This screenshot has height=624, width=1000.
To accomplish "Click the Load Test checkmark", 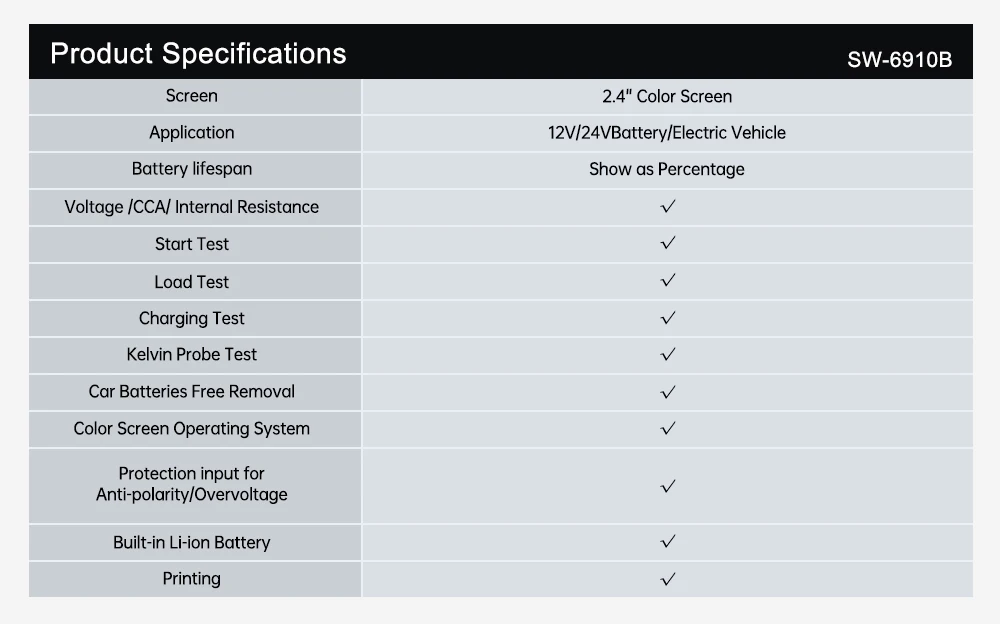I will point(668,281).
